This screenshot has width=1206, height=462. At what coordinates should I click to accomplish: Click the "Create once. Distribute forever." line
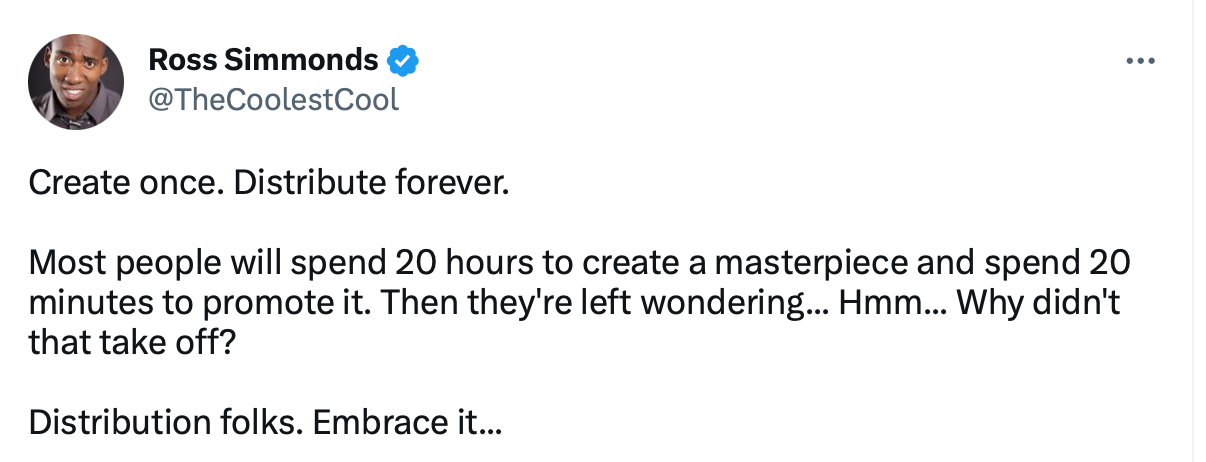tap(269, 183)
